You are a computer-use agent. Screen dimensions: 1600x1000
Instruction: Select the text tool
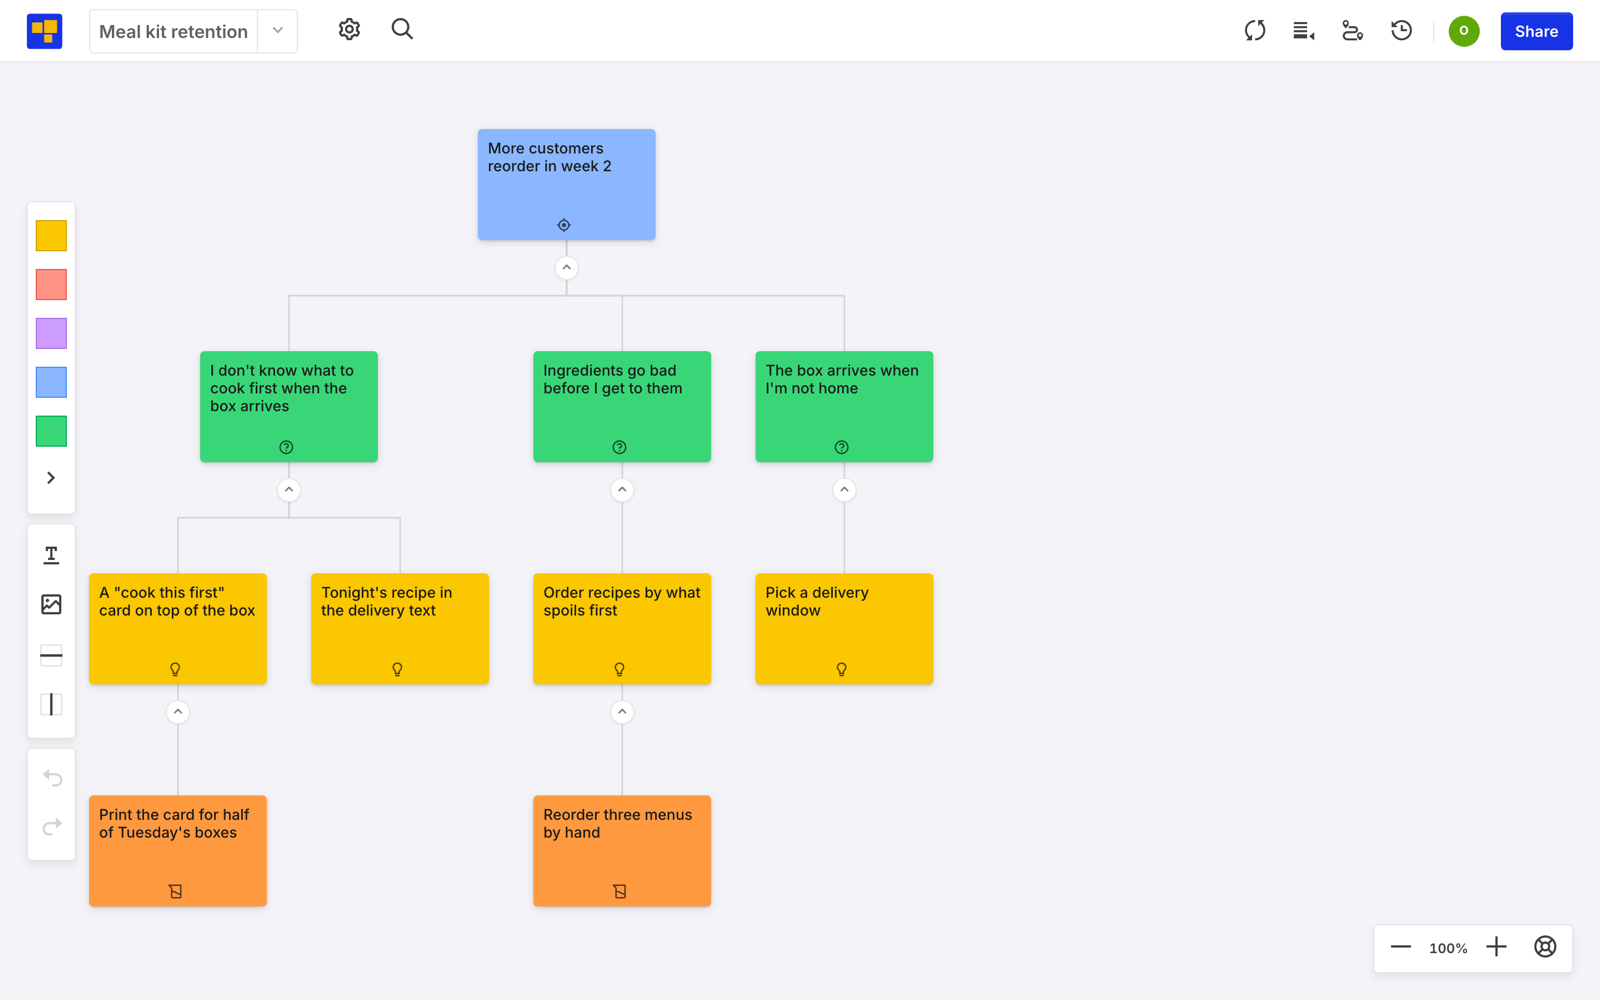click(51, 555)
